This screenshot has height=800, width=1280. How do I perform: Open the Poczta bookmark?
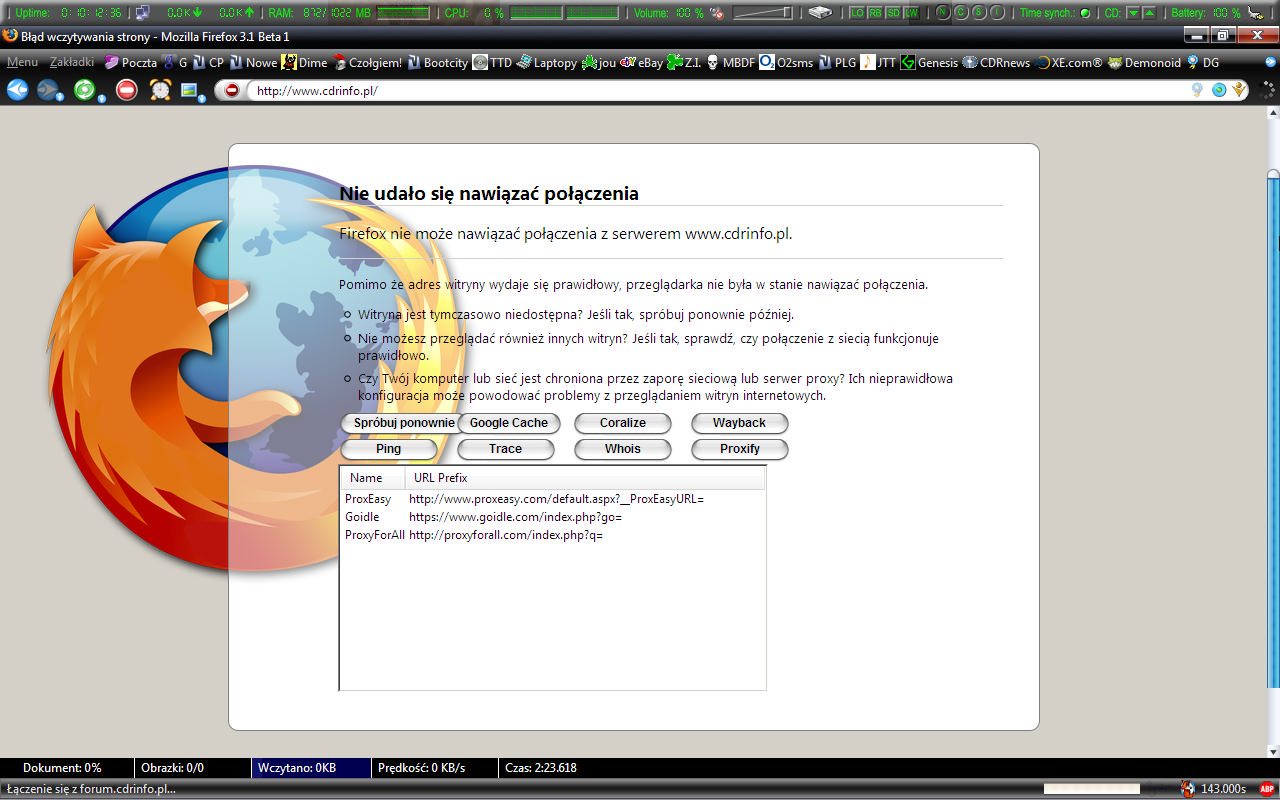click(130, 62)
